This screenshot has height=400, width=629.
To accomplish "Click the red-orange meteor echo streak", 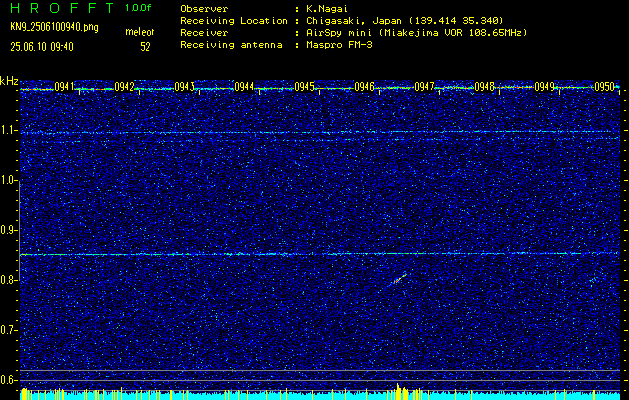I will 400,279.
